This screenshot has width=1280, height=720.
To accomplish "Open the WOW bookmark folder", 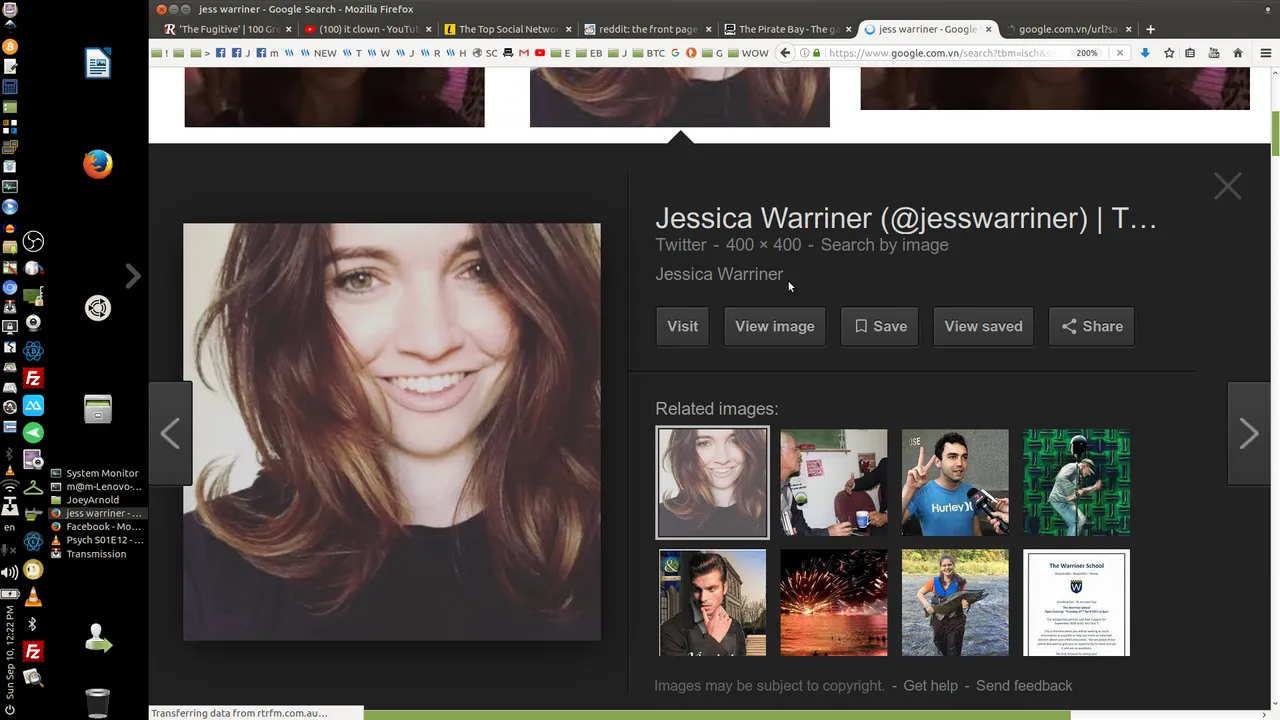I will tap(749, 53).
